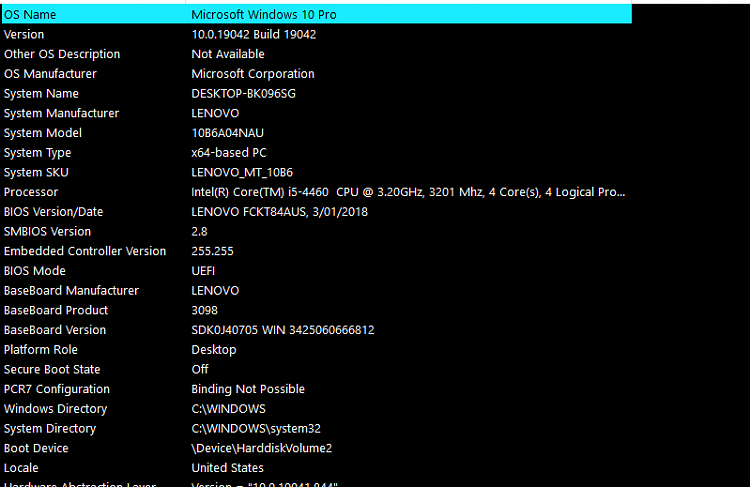750x487 pixels.
Task: Select the 'Windows Directory' label
Action: (55, 409)
